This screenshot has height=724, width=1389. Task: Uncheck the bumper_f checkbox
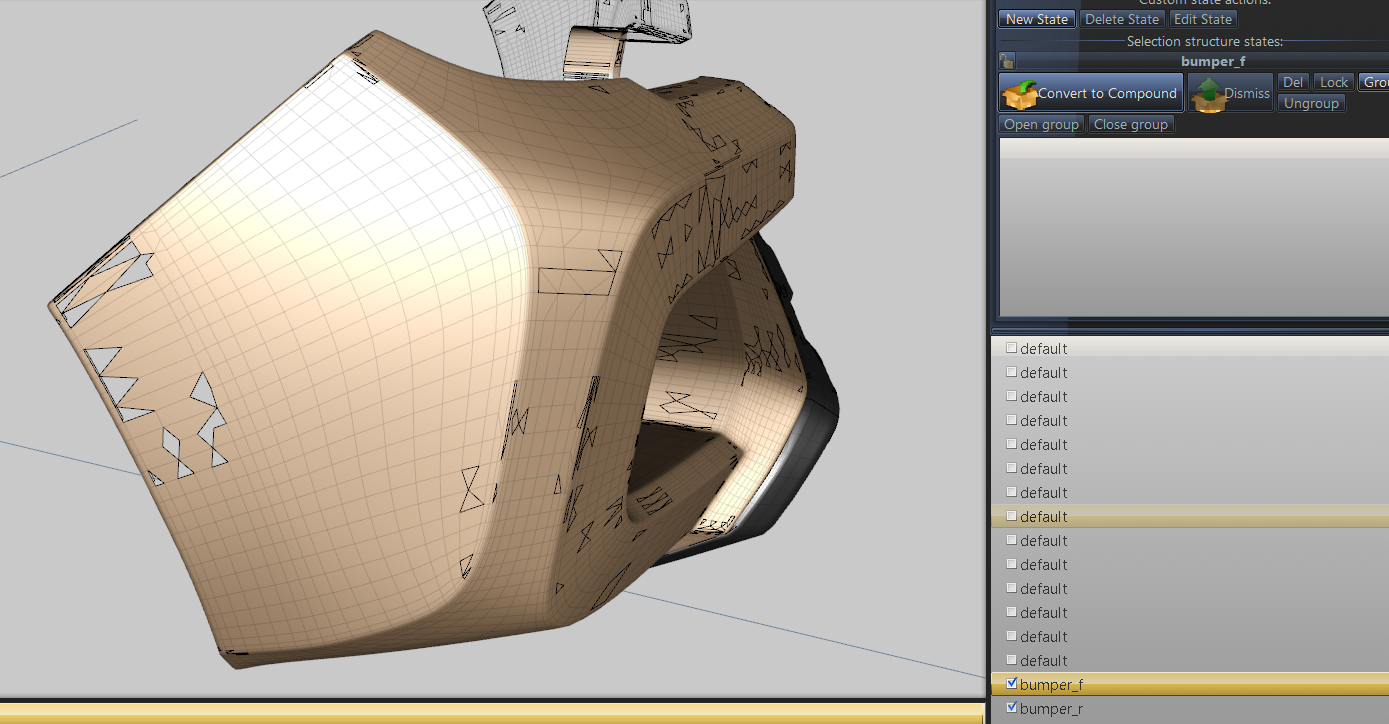[x=1012, y=684]
